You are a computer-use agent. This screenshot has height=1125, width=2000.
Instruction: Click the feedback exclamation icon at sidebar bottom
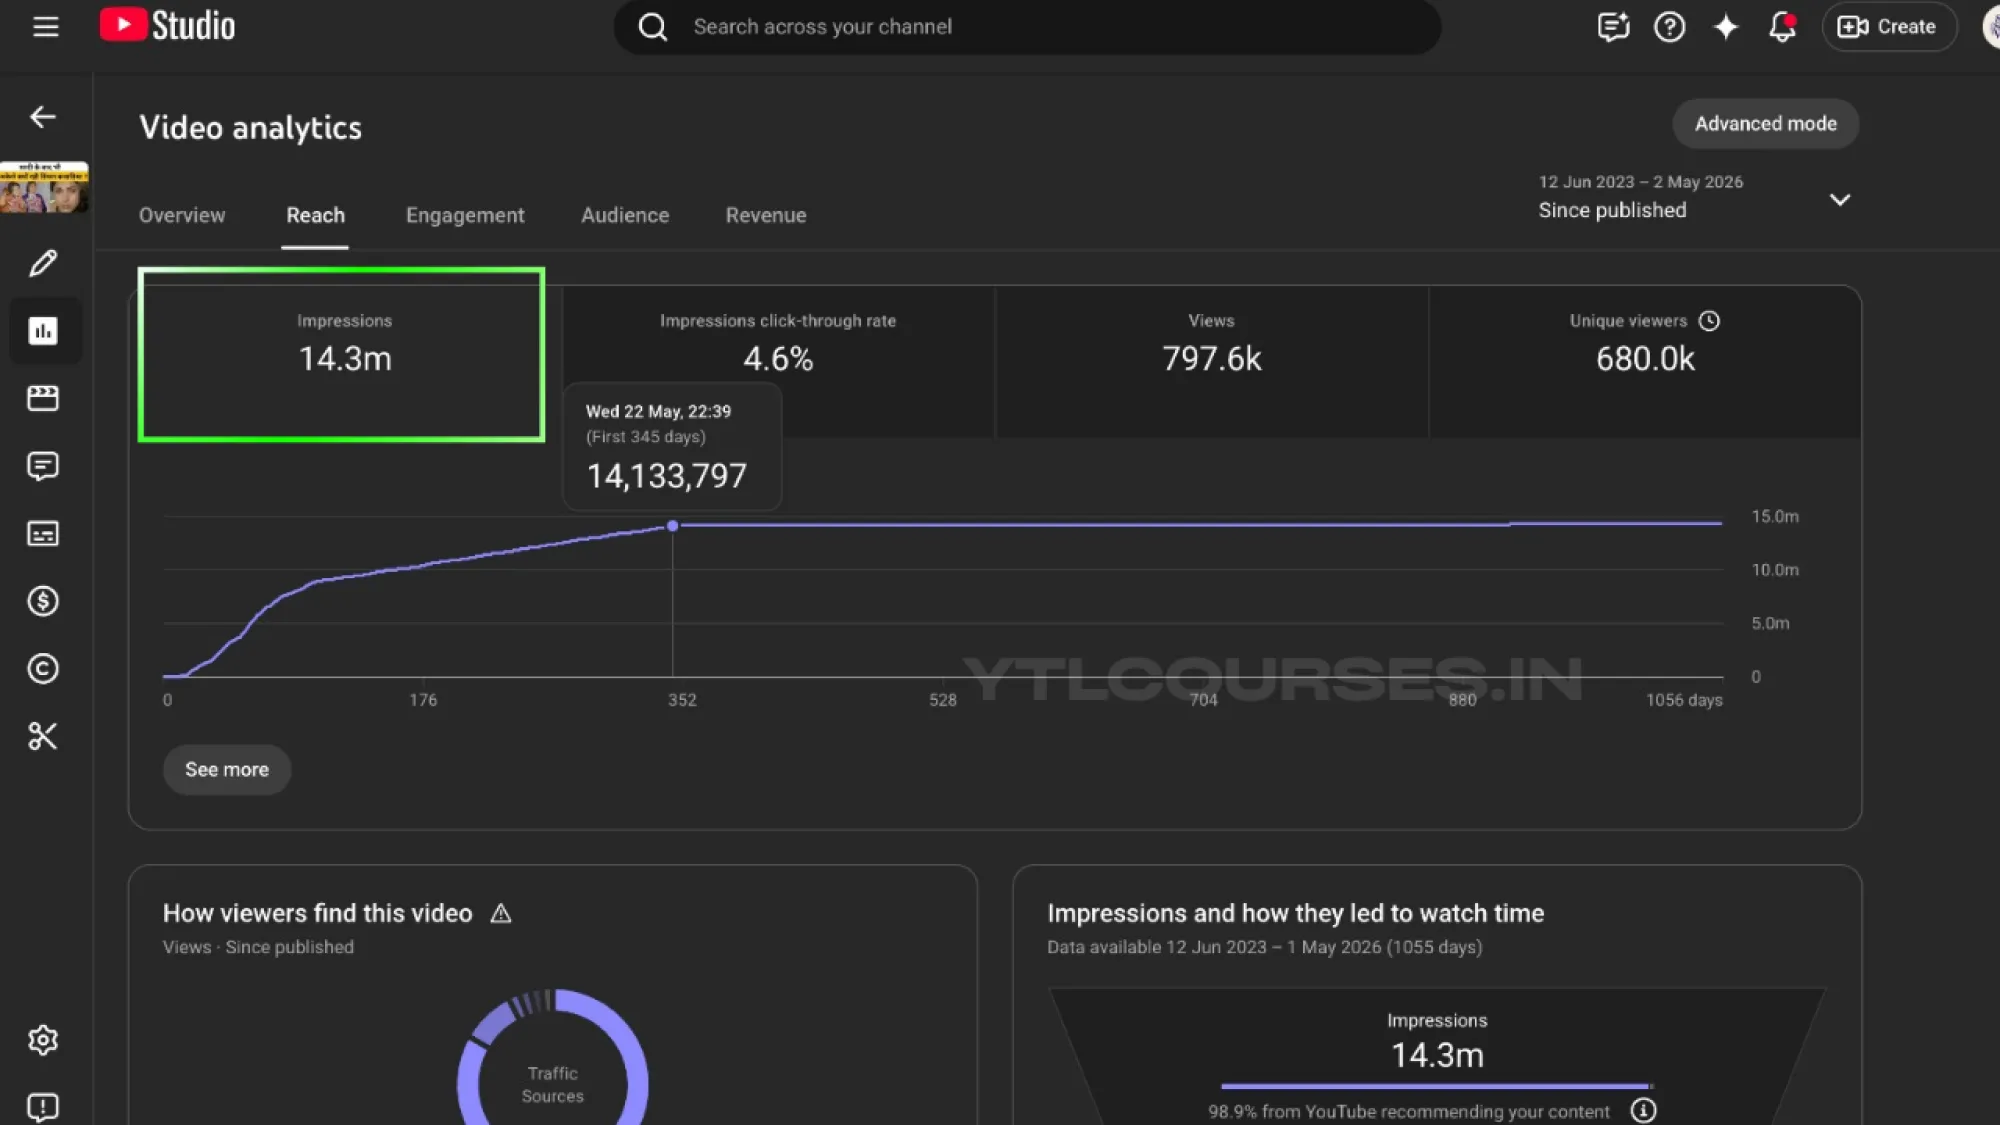coord(43,1107)
